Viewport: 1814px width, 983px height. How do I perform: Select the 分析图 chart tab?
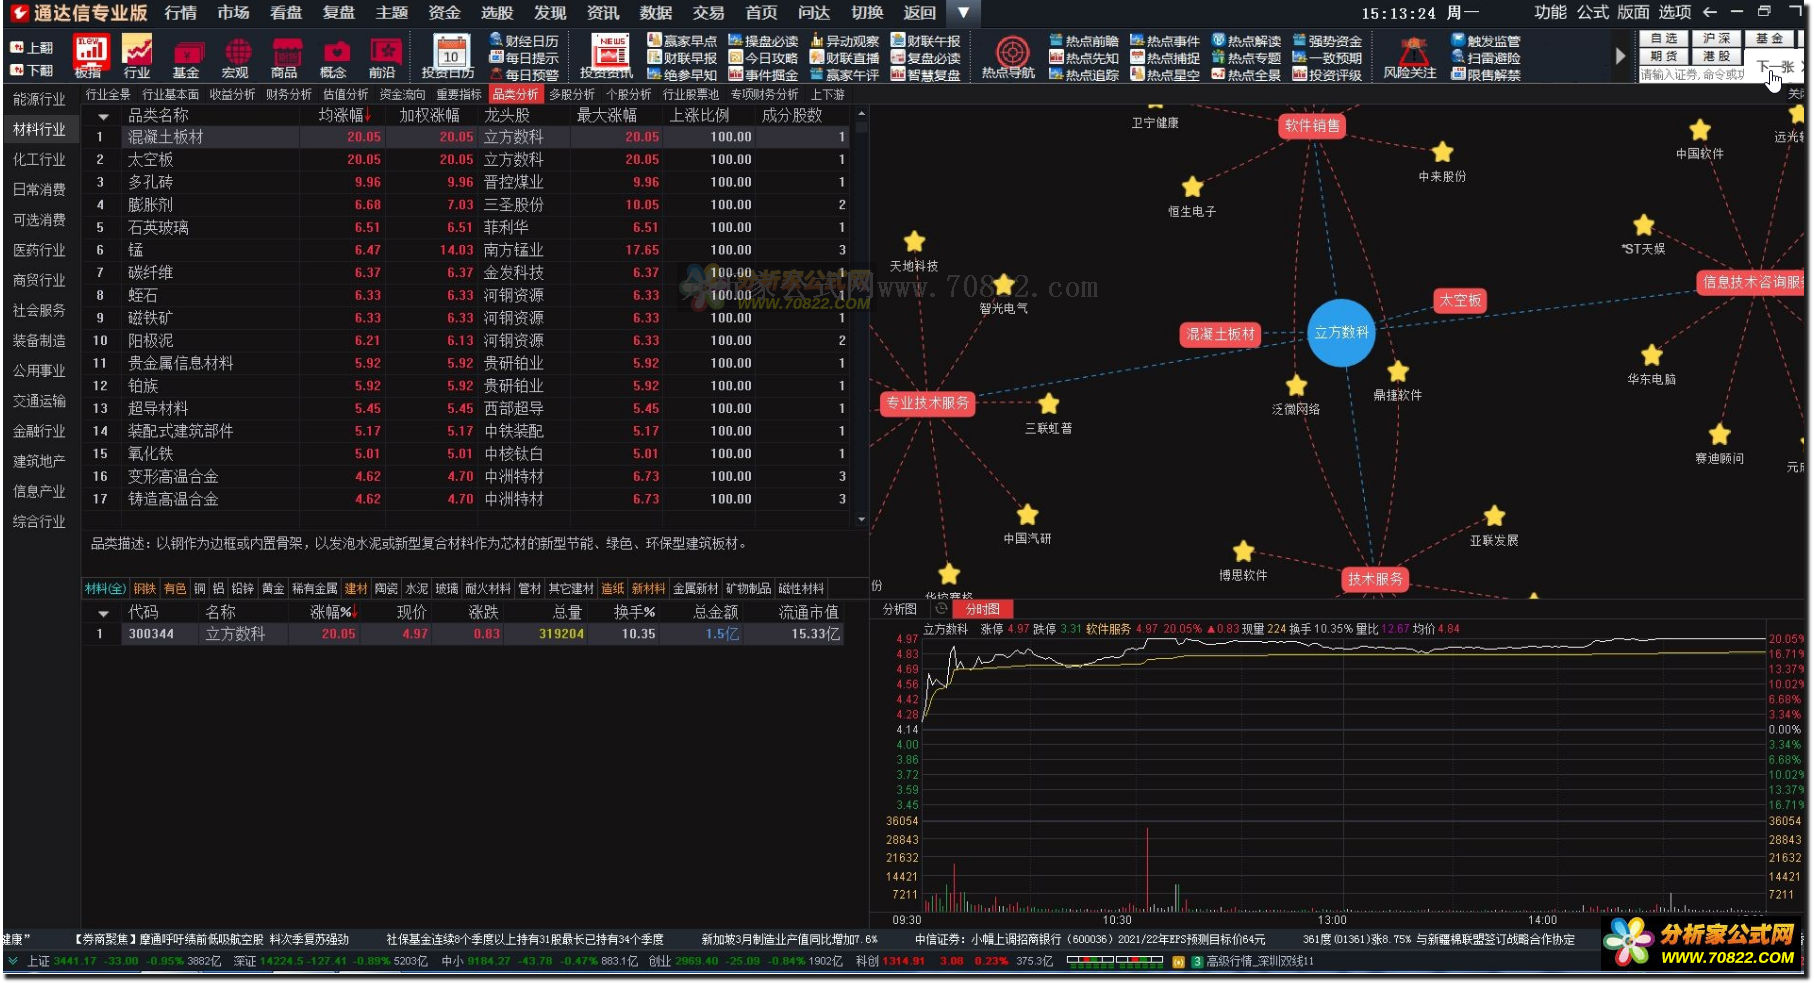900,609
